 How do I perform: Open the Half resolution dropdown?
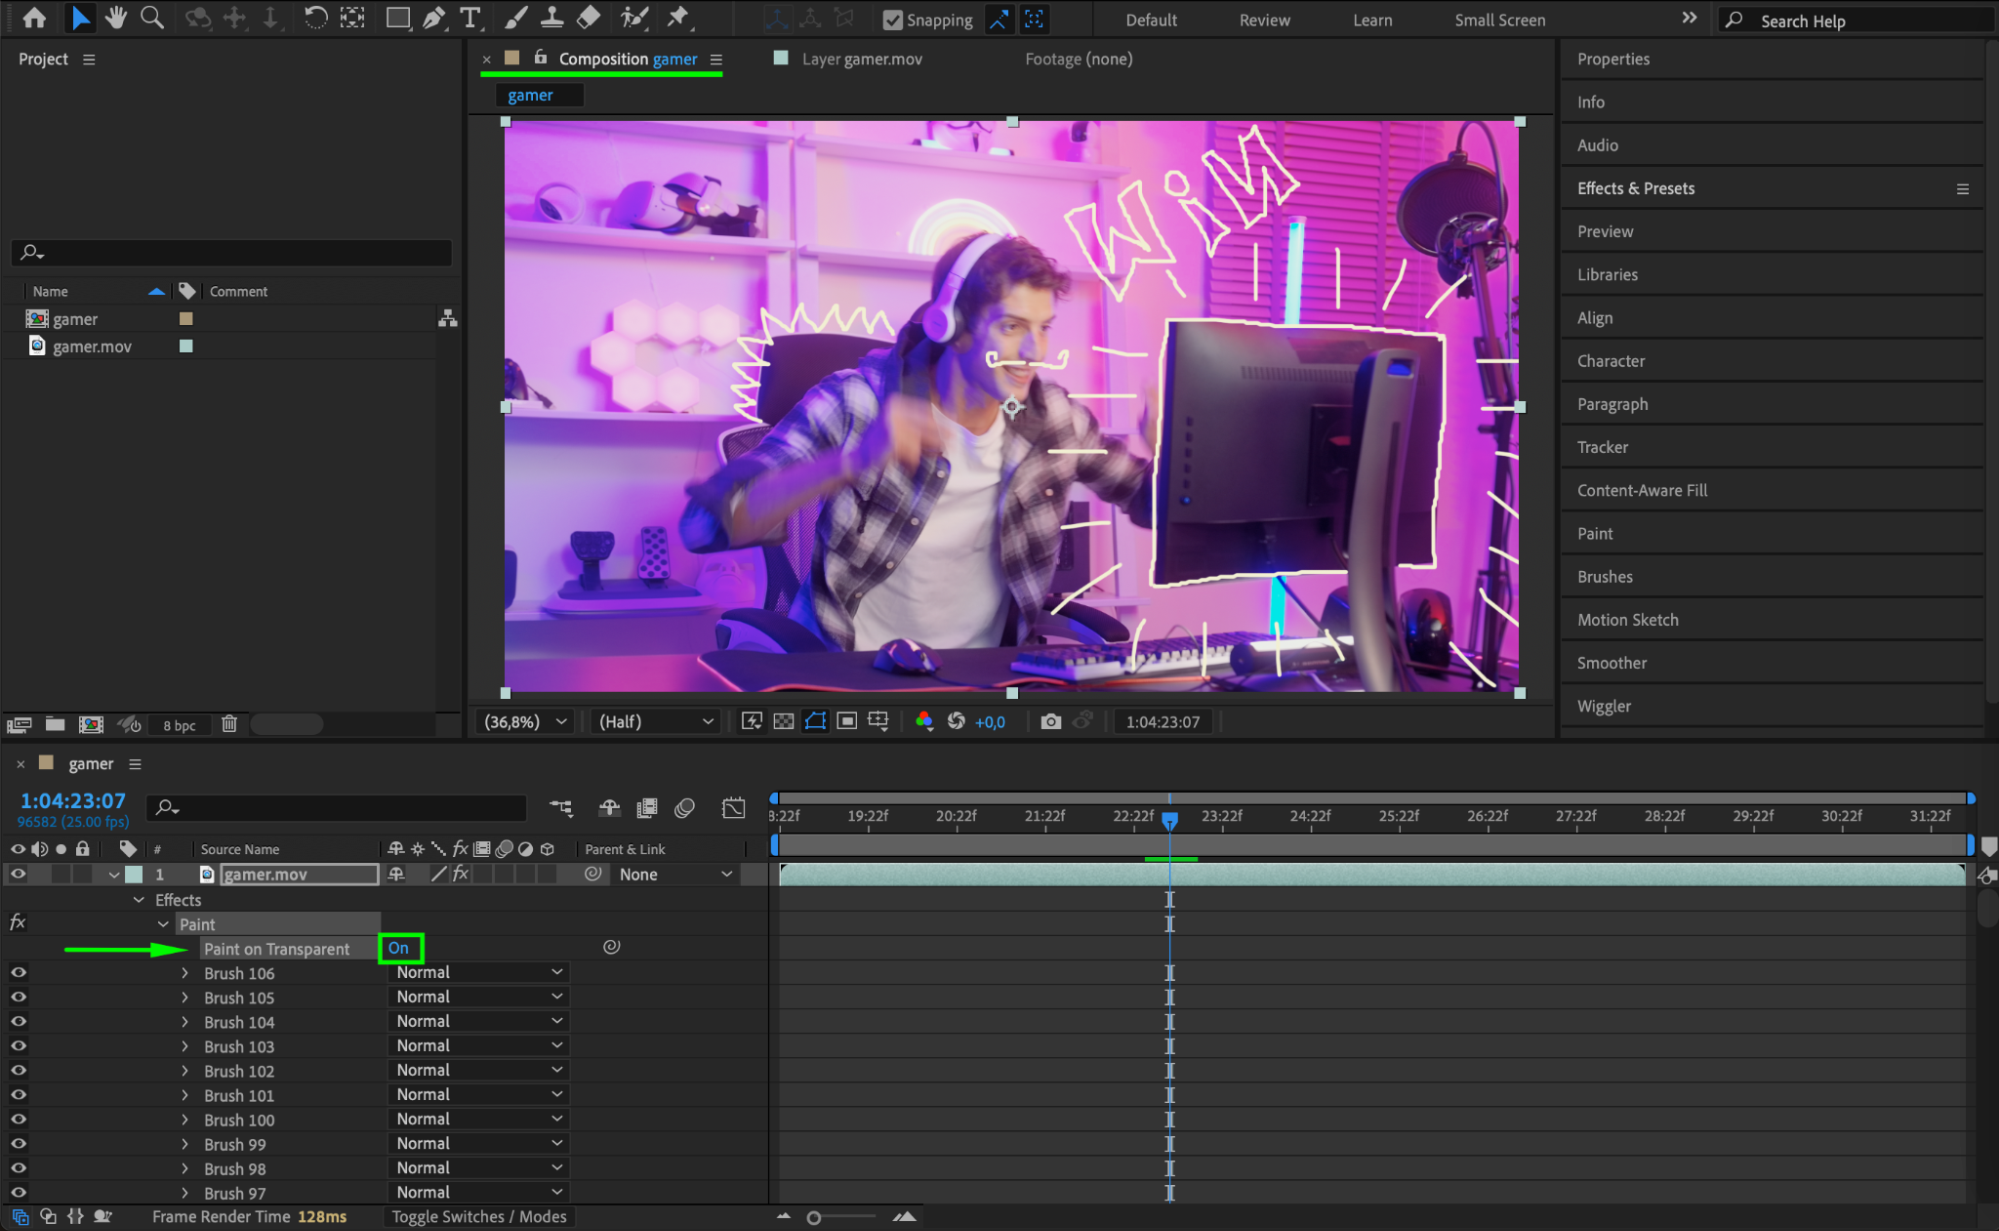pyautogui.click(x=656, y=721)
